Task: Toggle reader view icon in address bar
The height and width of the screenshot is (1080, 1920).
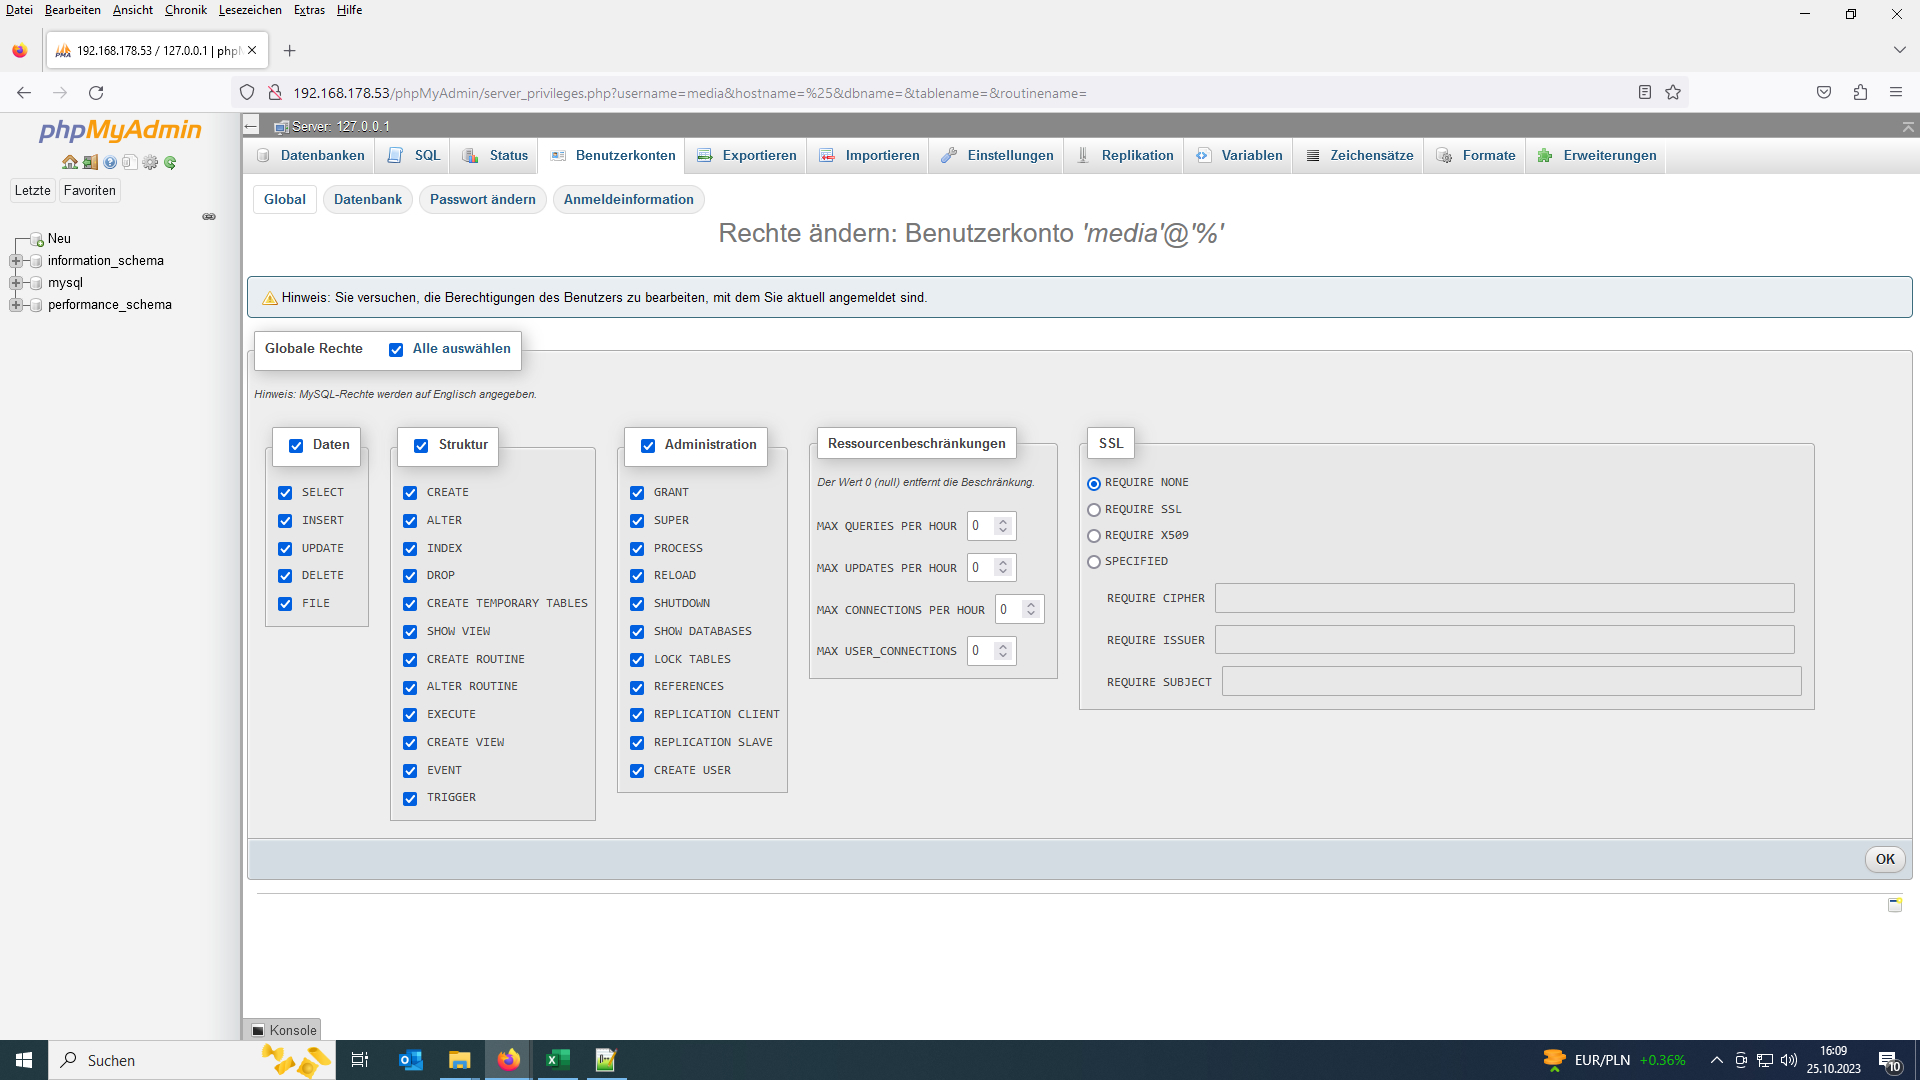Action: pyautogui.click(x=1644, y=92)
